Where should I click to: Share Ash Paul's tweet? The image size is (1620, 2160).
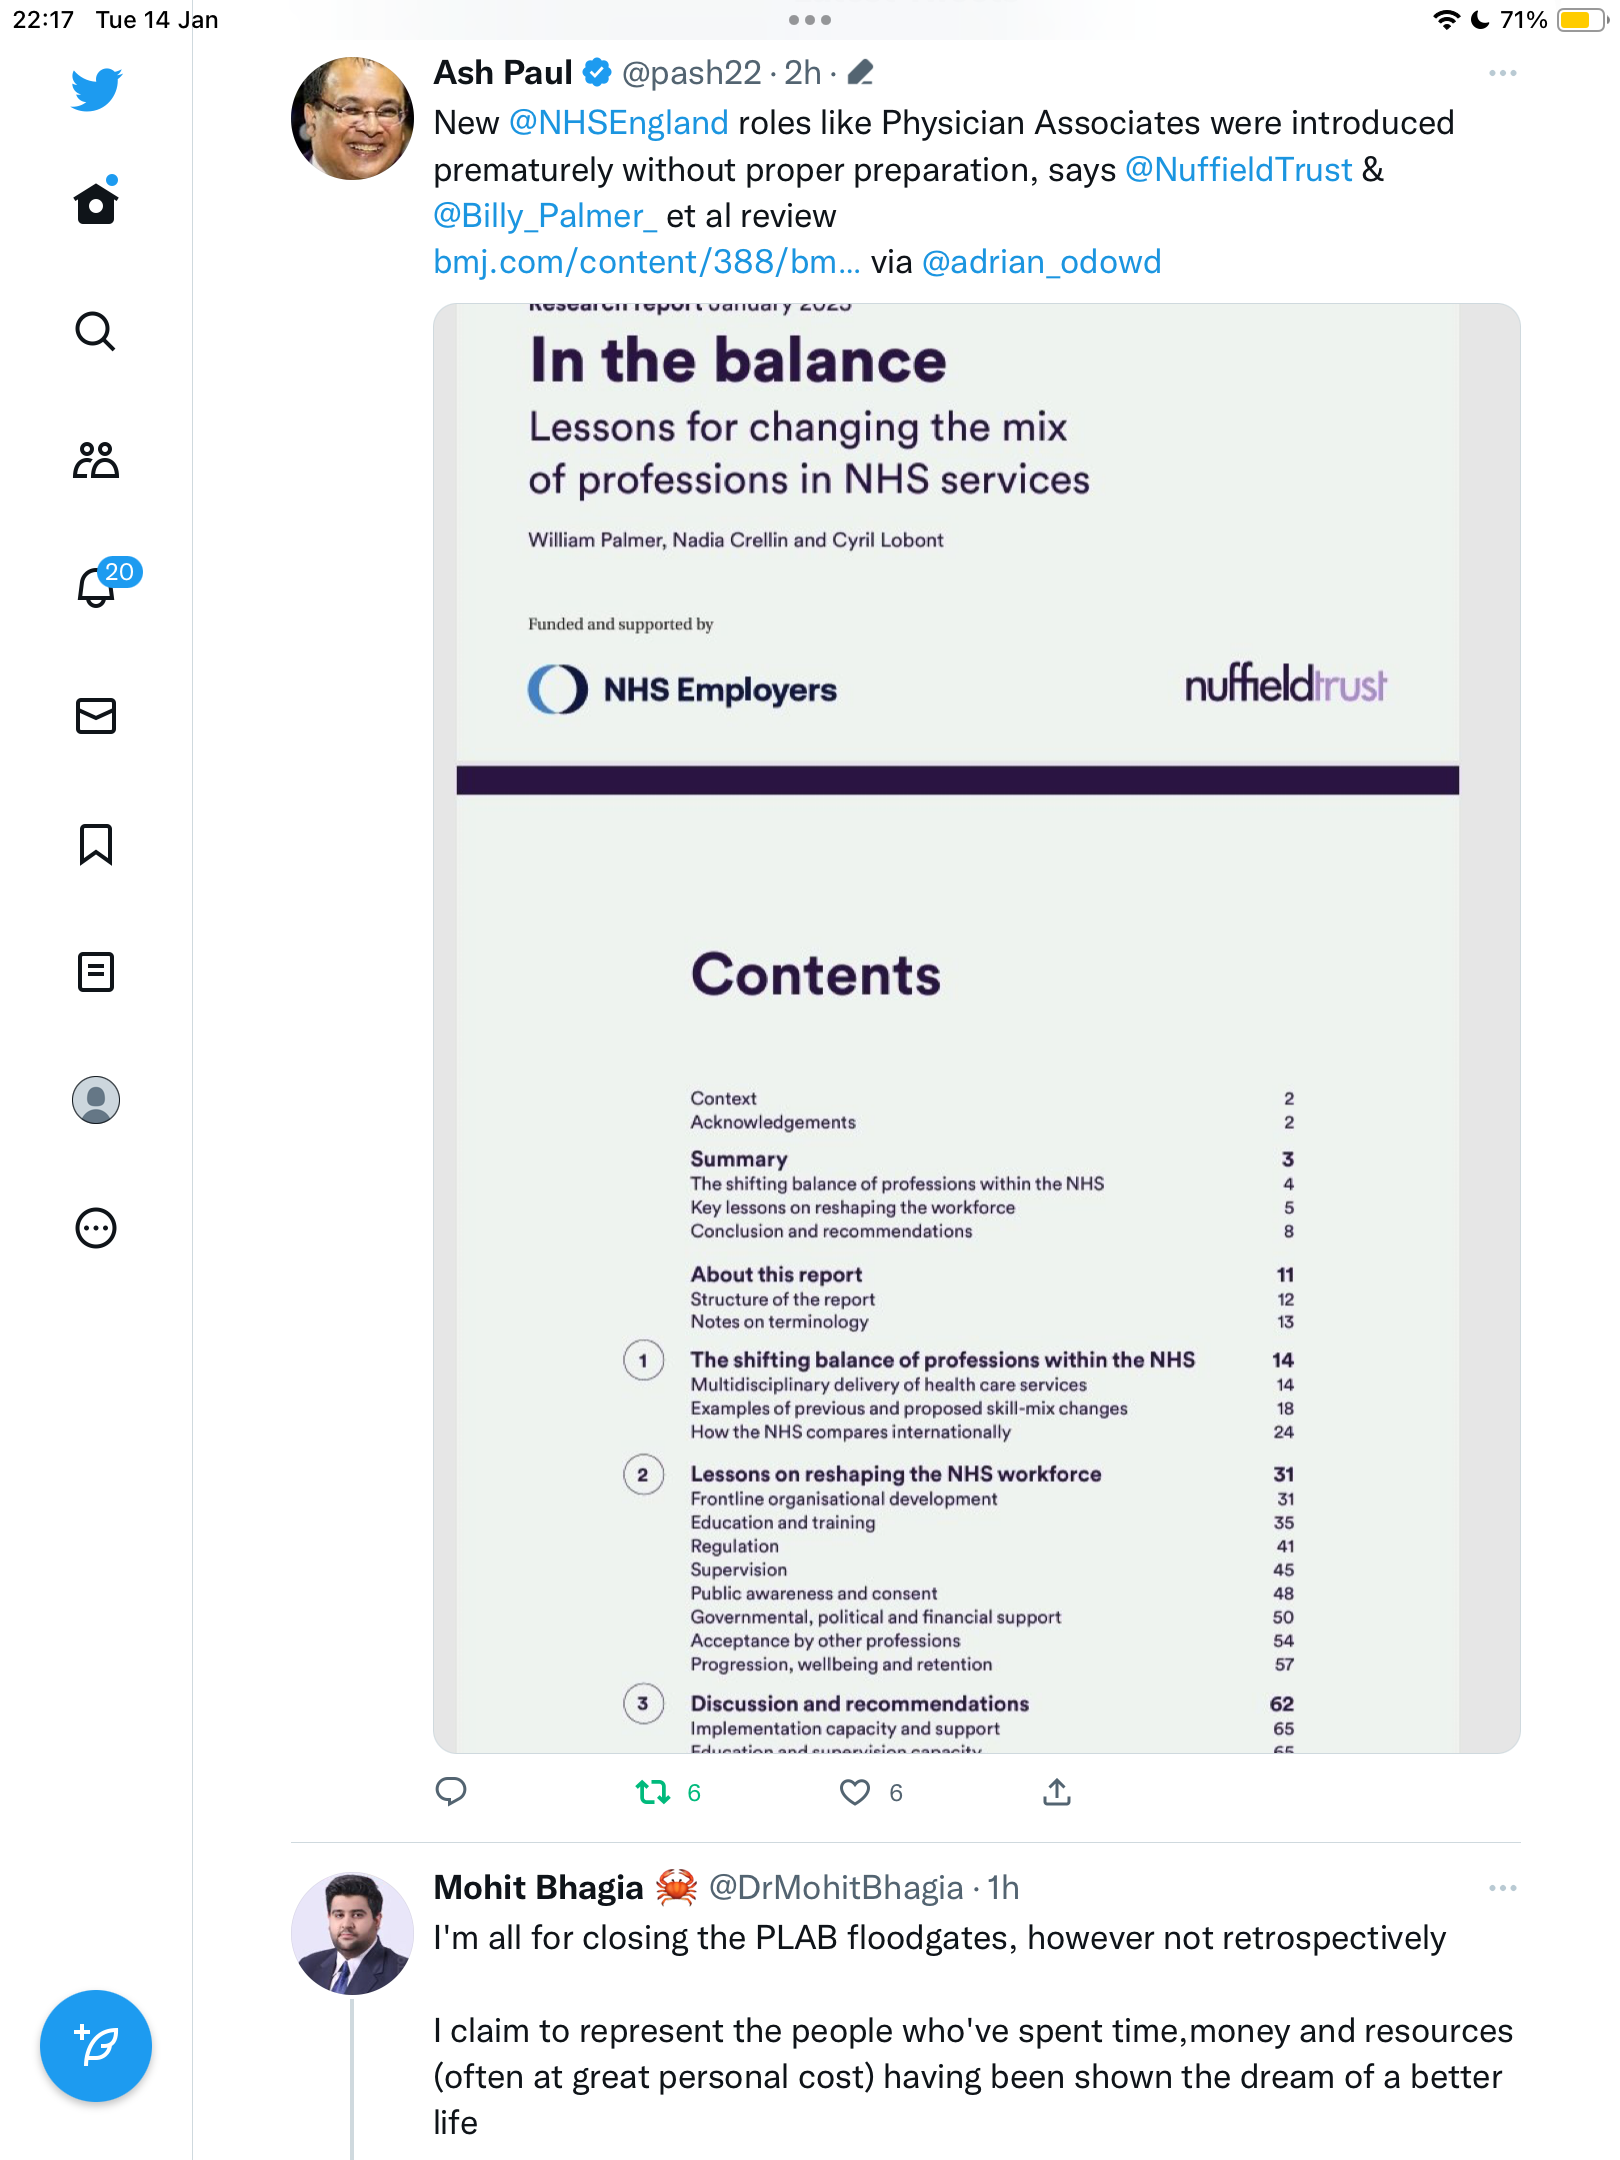coord(1057,1792)
